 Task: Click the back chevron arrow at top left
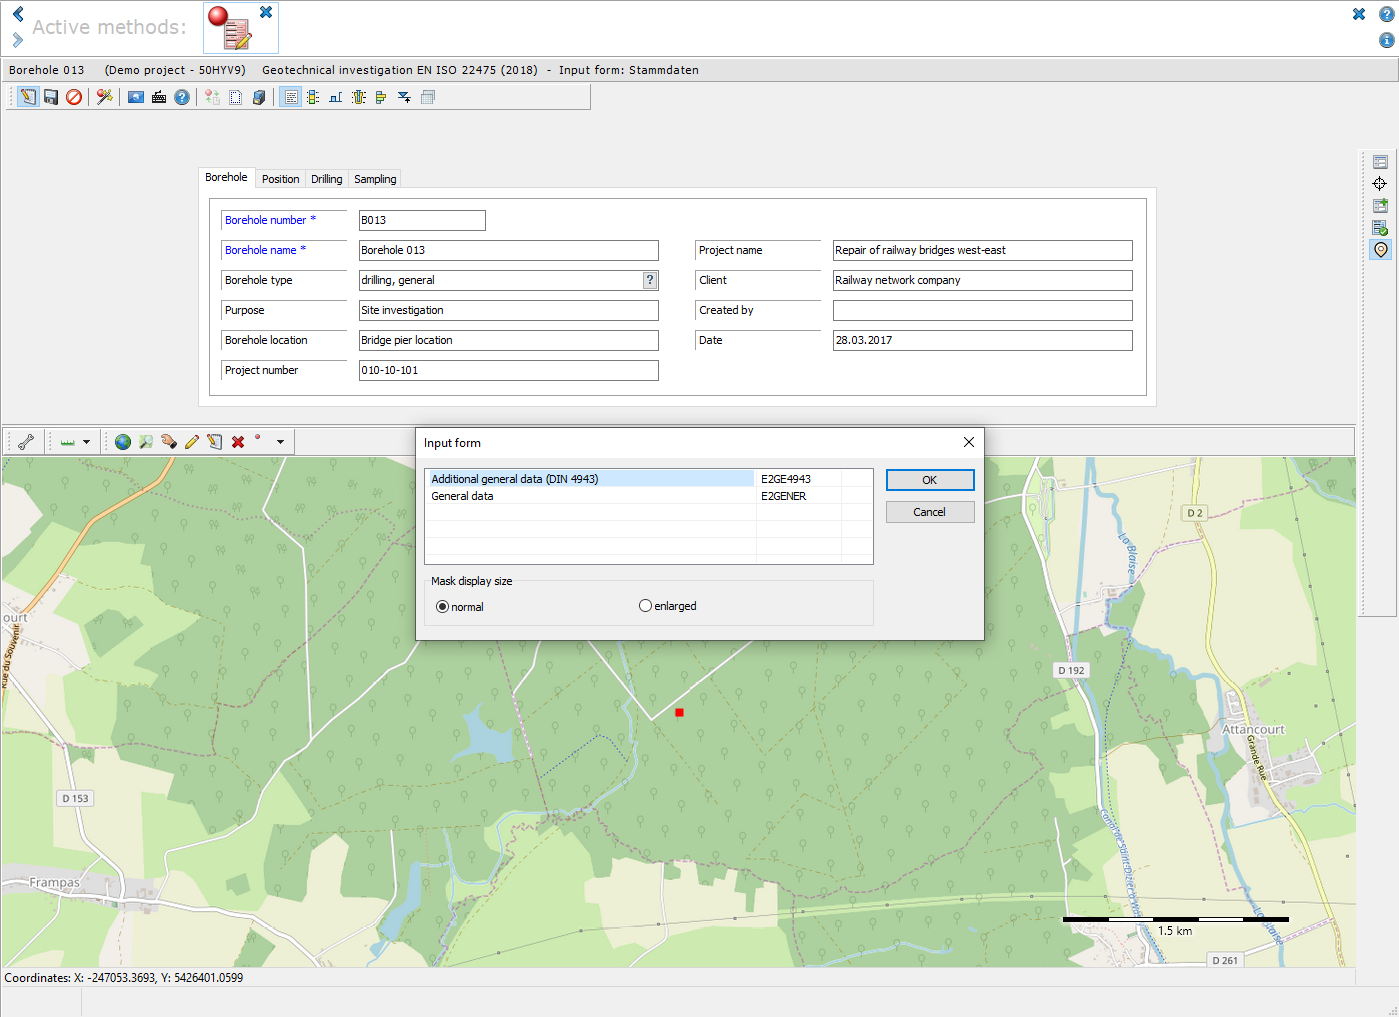[17, 14]
